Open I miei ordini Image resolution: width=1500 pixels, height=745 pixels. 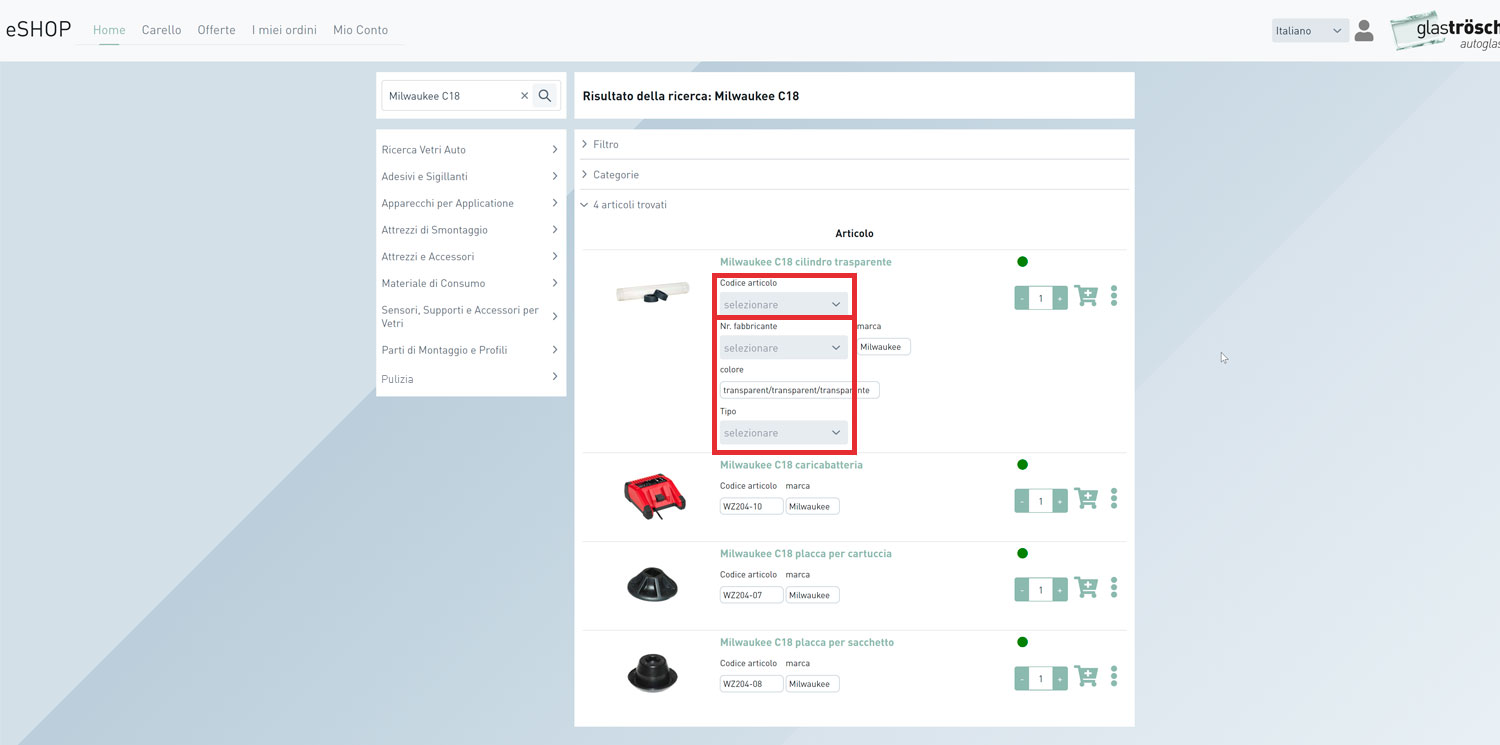[x=284, y=30]
